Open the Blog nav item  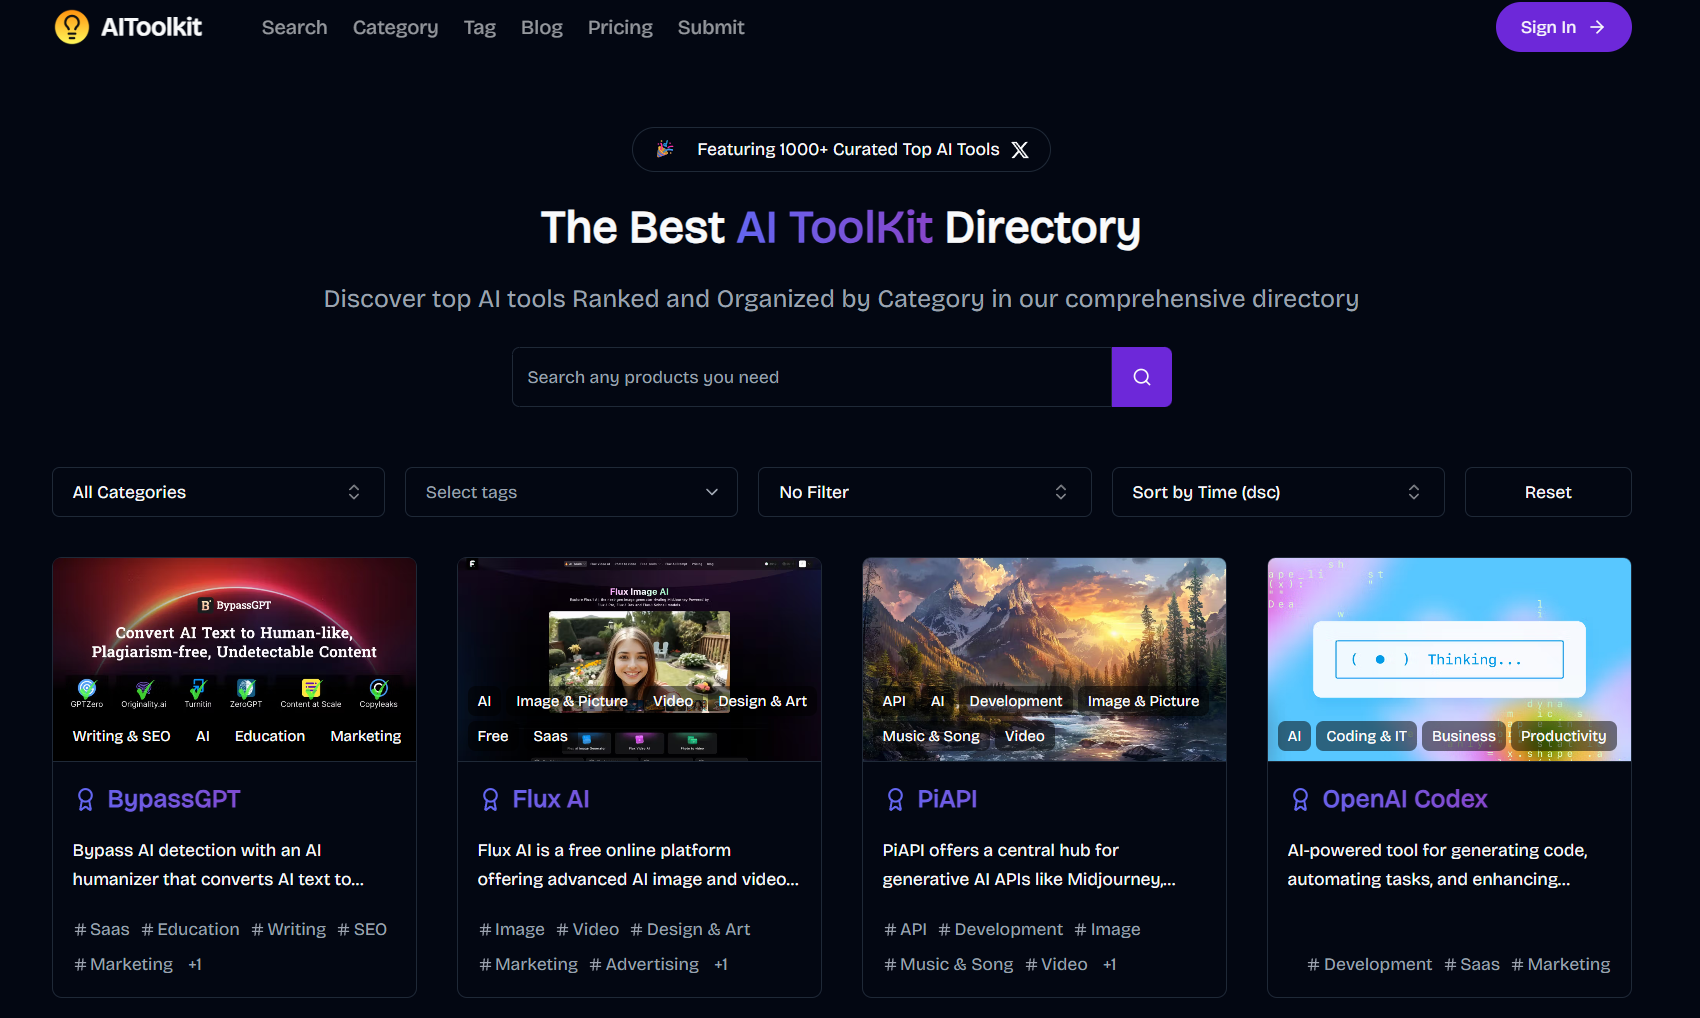pyautogui.click(x=542, y=28)
